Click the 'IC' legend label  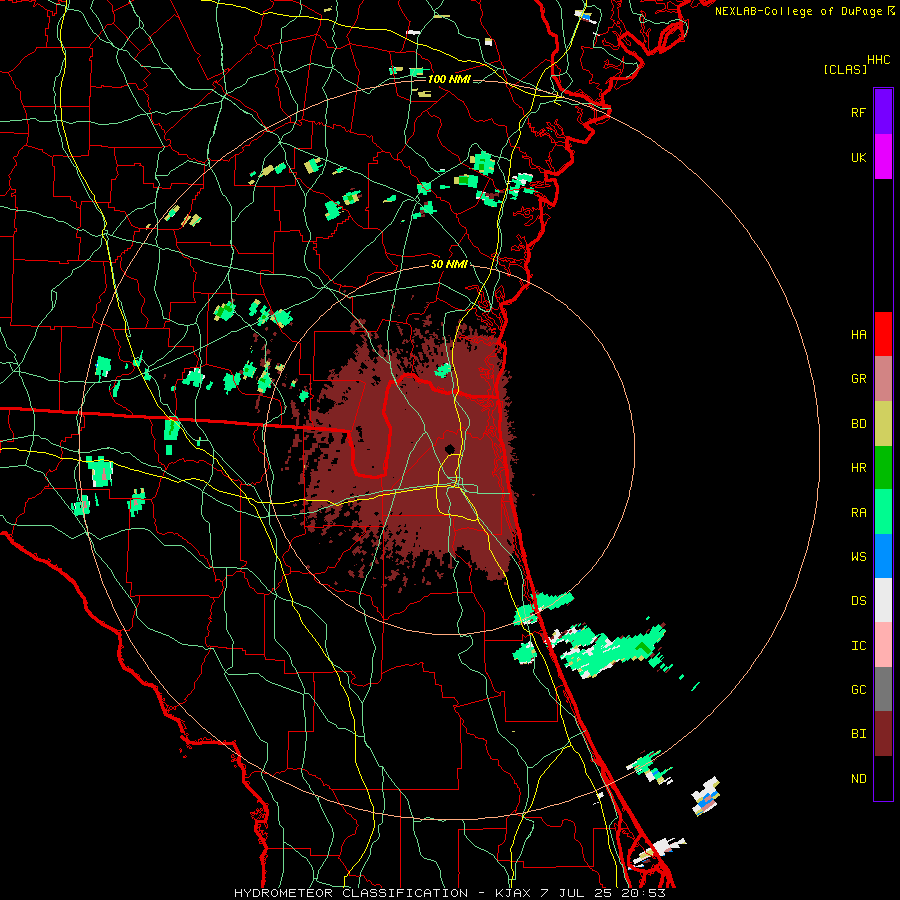tap(858, 646)
